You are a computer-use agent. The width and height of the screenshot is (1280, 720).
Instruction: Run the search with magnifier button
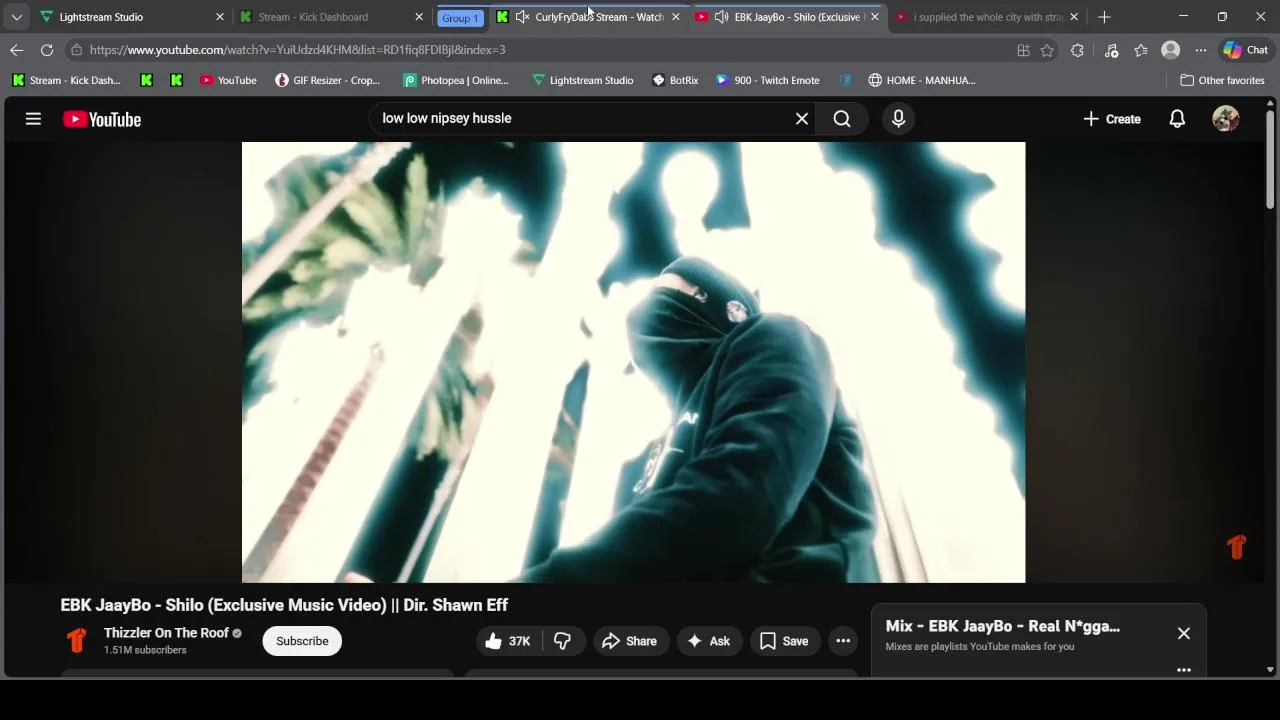pyautogui.click(x=842, y=119)
